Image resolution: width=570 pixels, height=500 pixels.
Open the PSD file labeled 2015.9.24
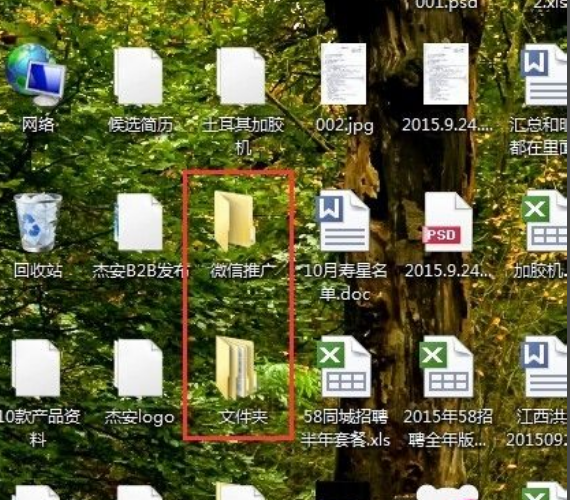[448, 222]
